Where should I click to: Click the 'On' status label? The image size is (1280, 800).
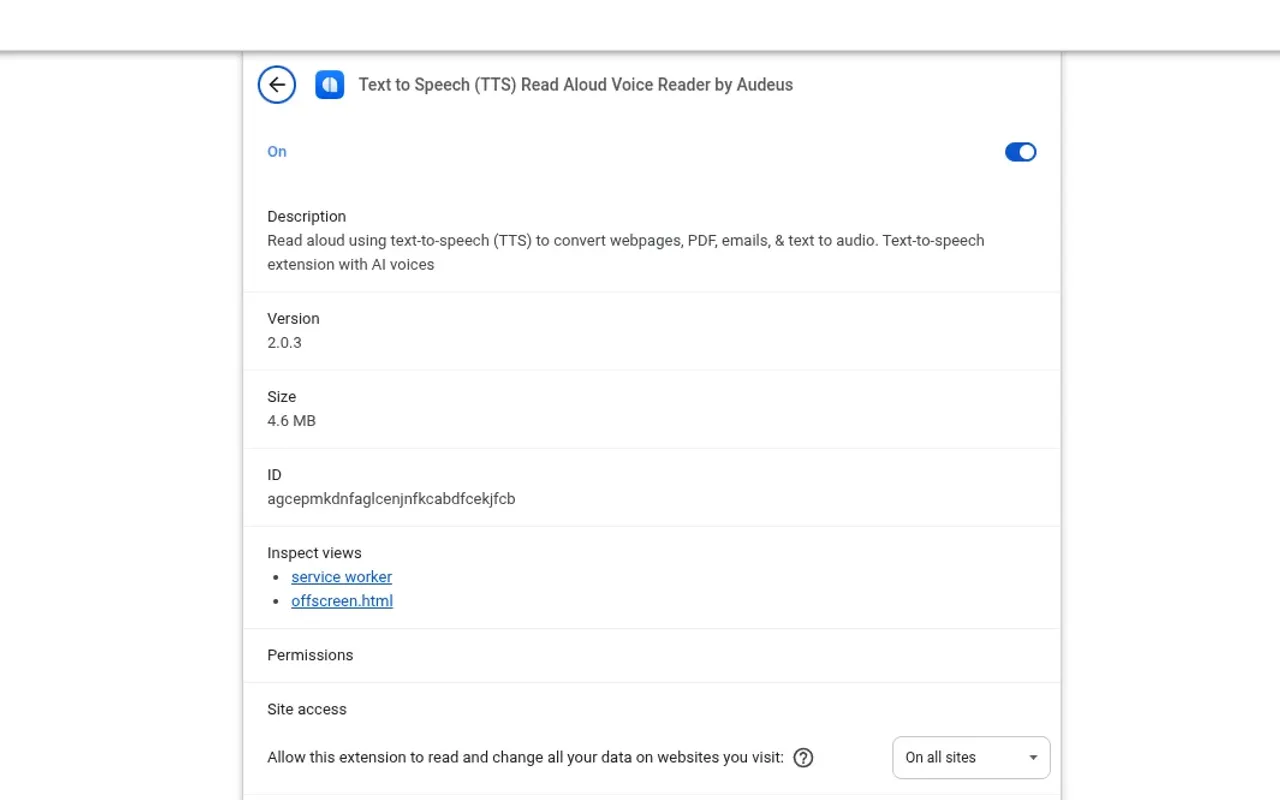[277, 152]
